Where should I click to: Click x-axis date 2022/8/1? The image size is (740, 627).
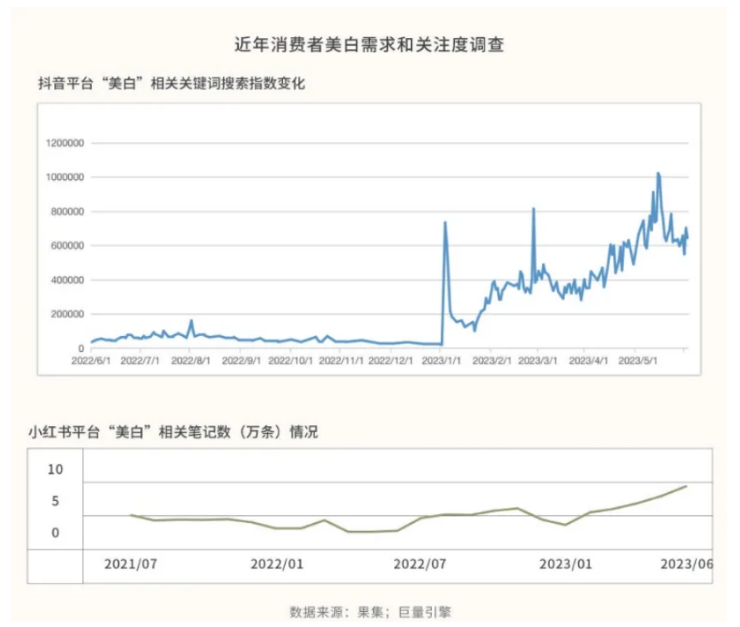click(191, 361)
